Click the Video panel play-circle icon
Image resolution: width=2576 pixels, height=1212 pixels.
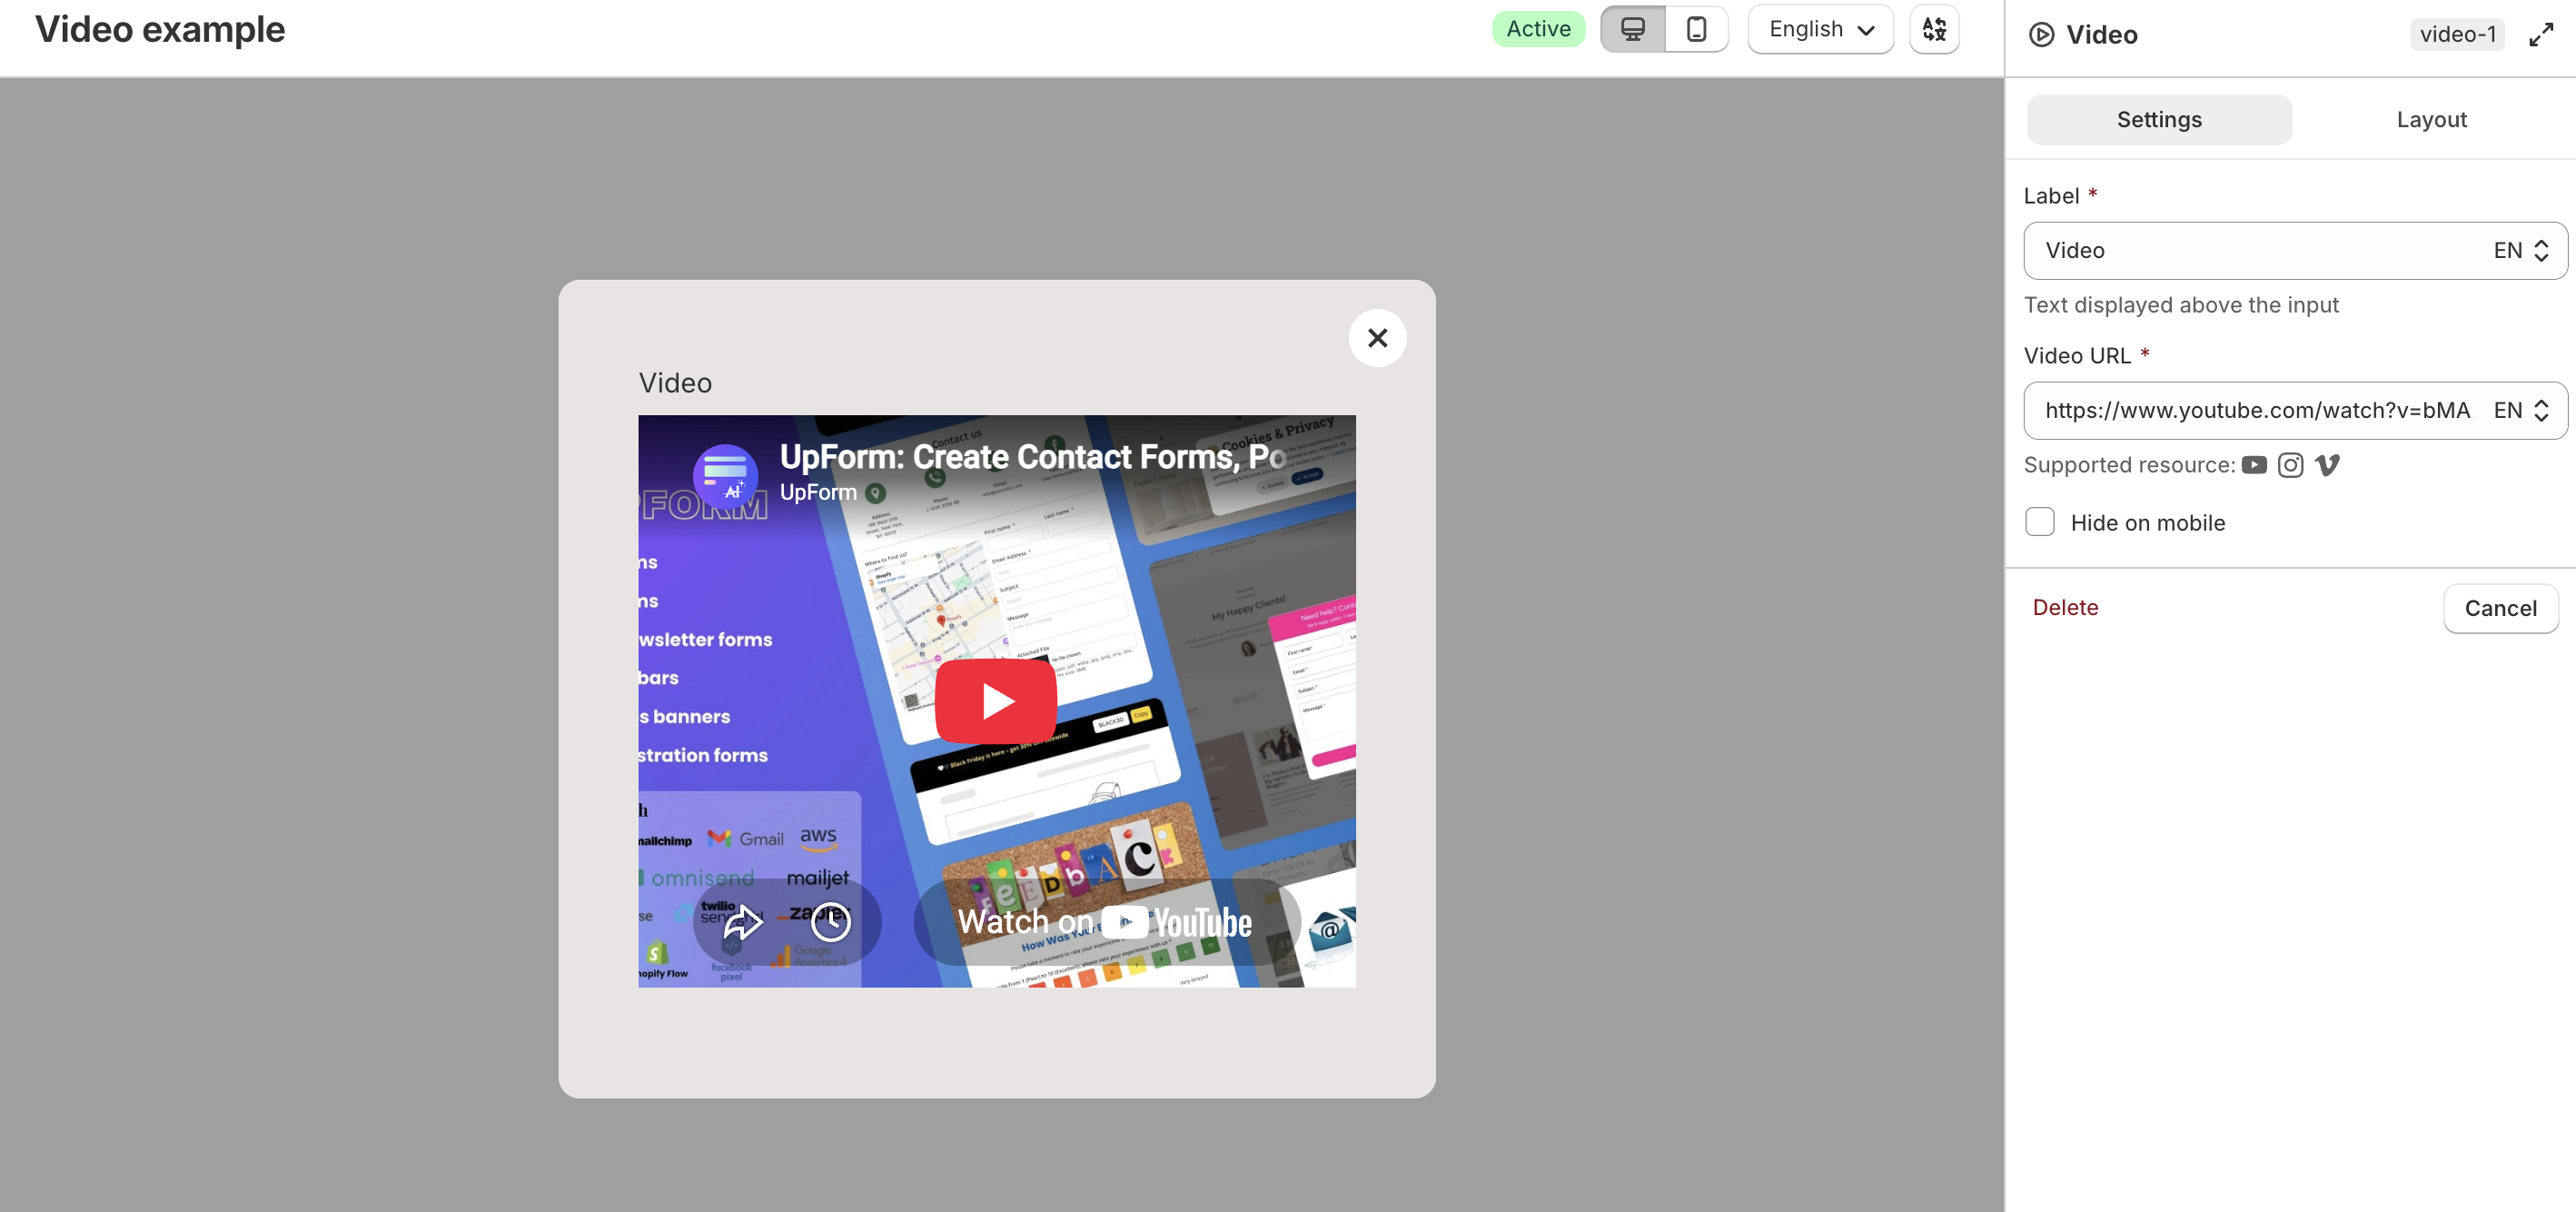click(x=2041, y=35)
